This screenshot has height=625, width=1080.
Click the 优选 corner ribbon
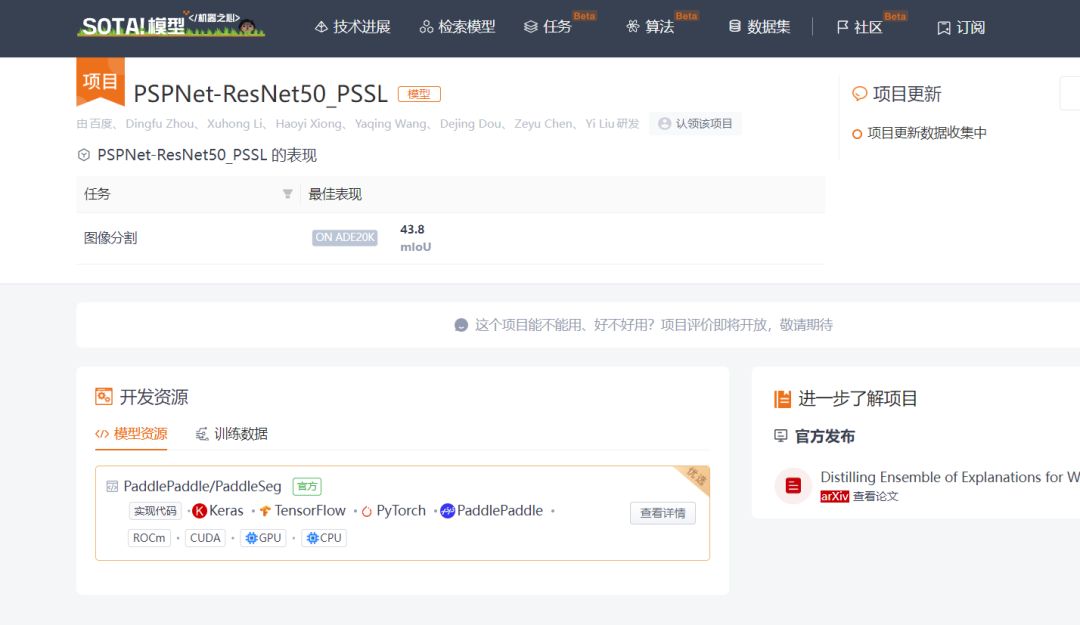[694, 479]
